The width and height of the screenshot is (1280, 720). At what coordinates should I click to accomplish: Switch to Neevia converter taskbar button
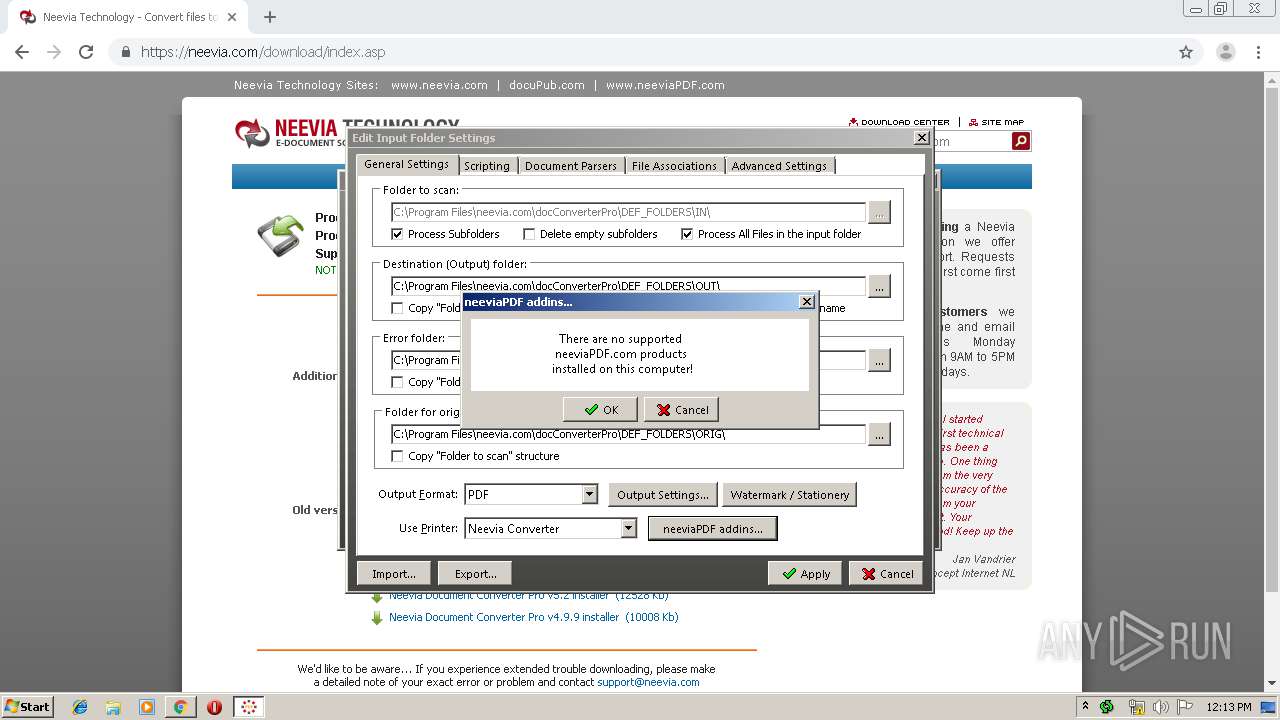click(249, 707)
